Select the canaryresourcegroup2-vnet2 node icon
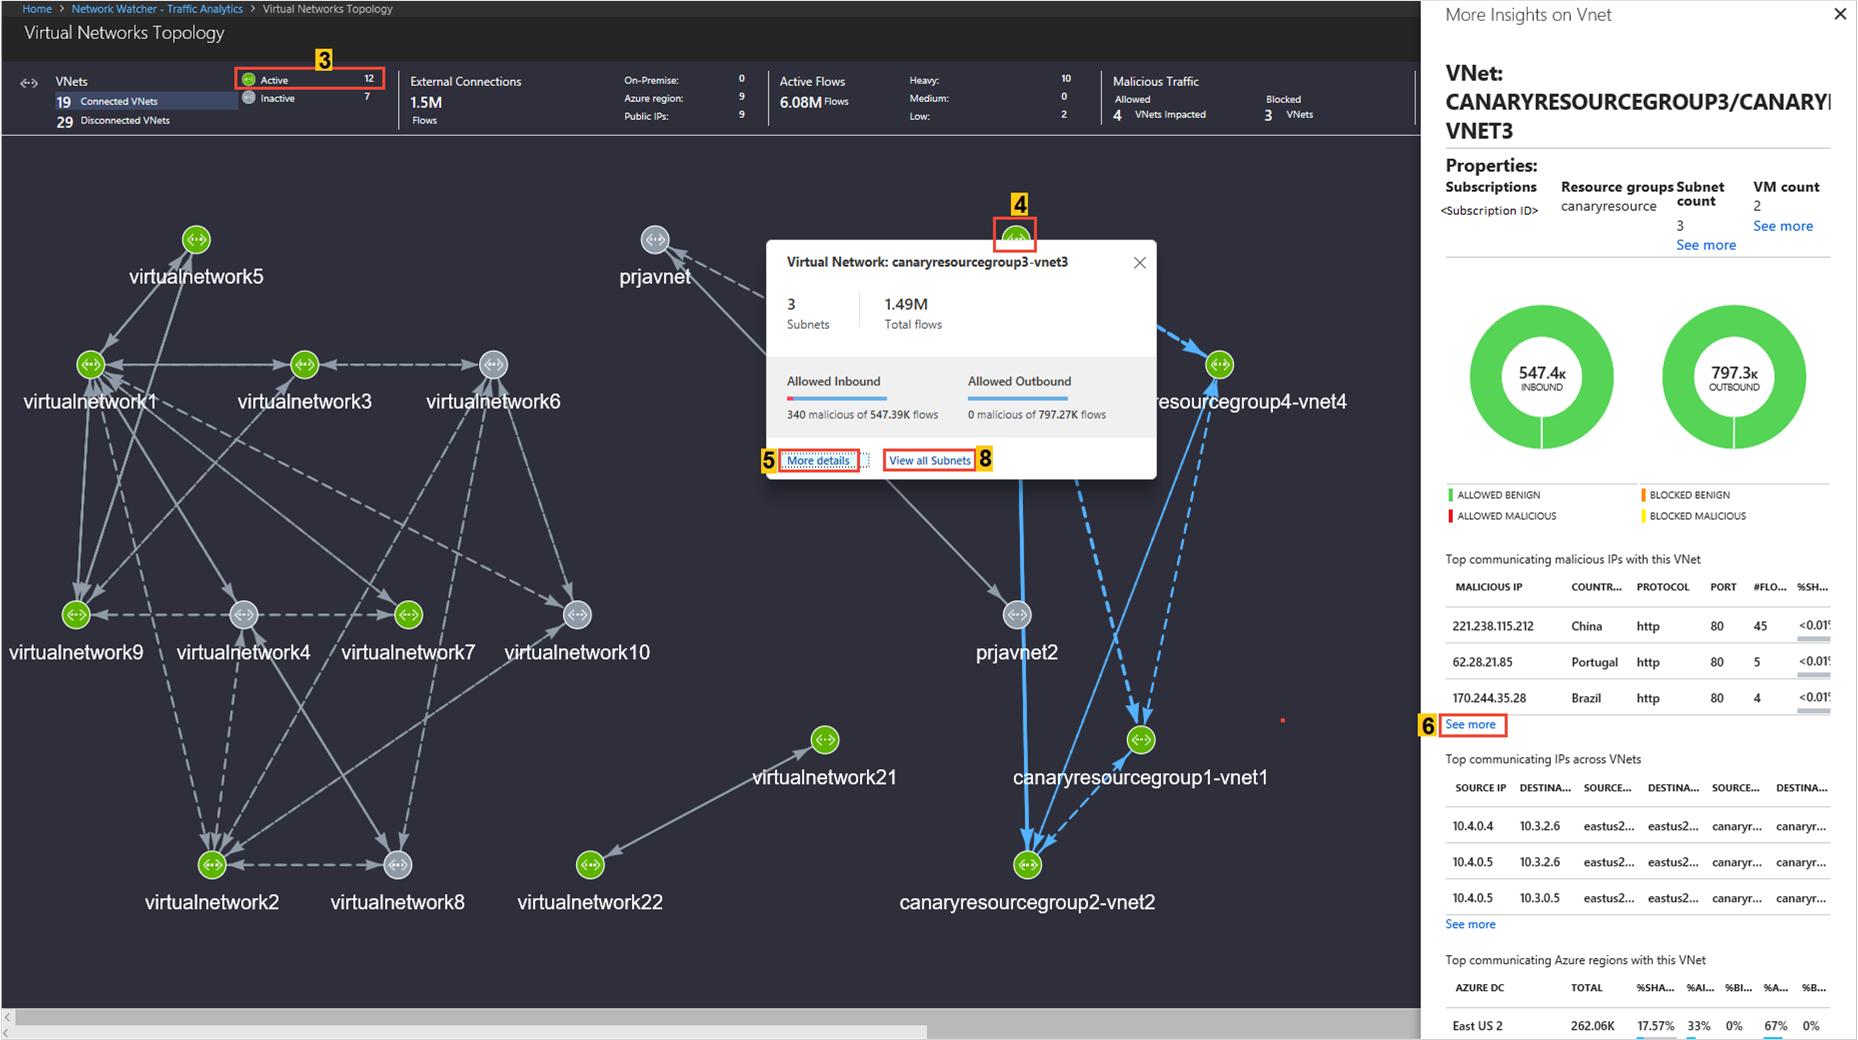The image size is (1858, 1040). [1028, 865]
